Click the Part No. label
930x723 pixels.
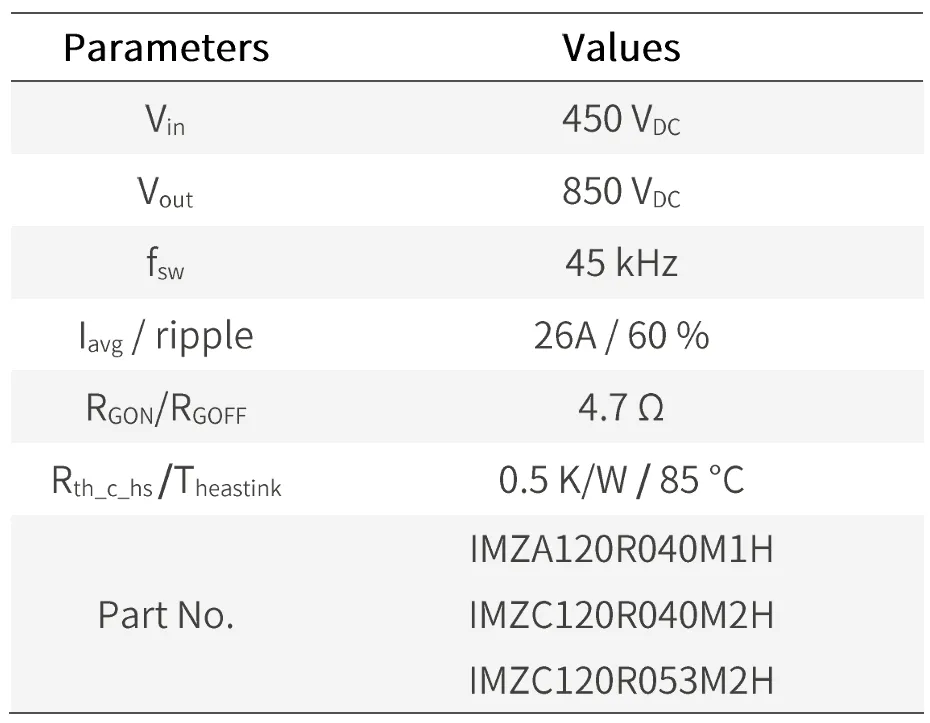(x=166, y=614)
